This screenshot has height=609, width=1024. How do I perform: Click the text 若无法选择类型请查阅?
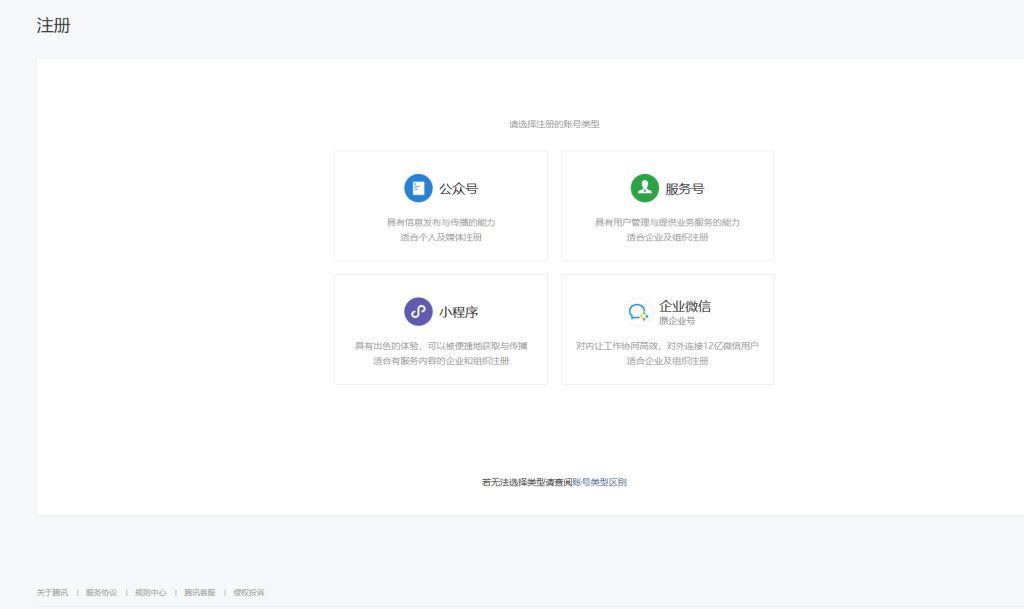527,482
